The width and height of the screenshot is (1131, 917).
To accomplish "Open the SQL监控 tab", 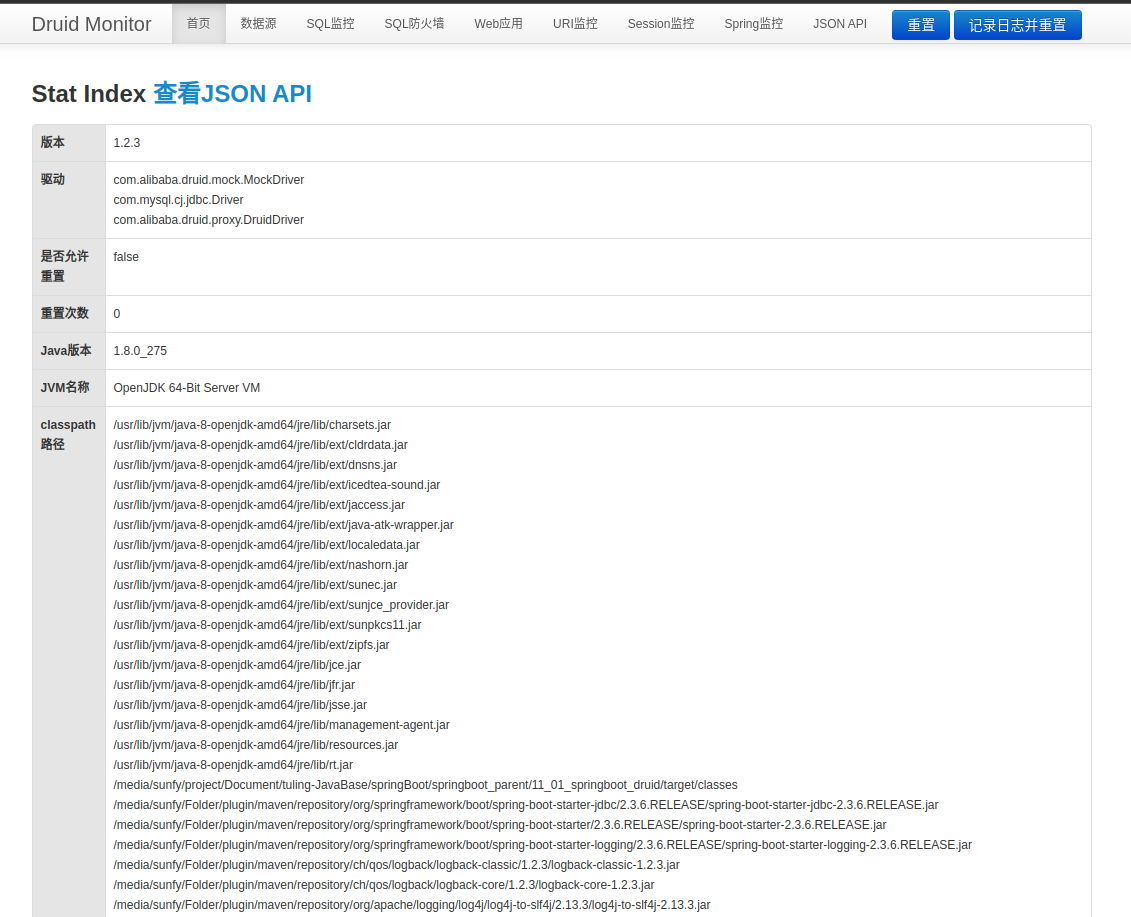I will 330,24.
